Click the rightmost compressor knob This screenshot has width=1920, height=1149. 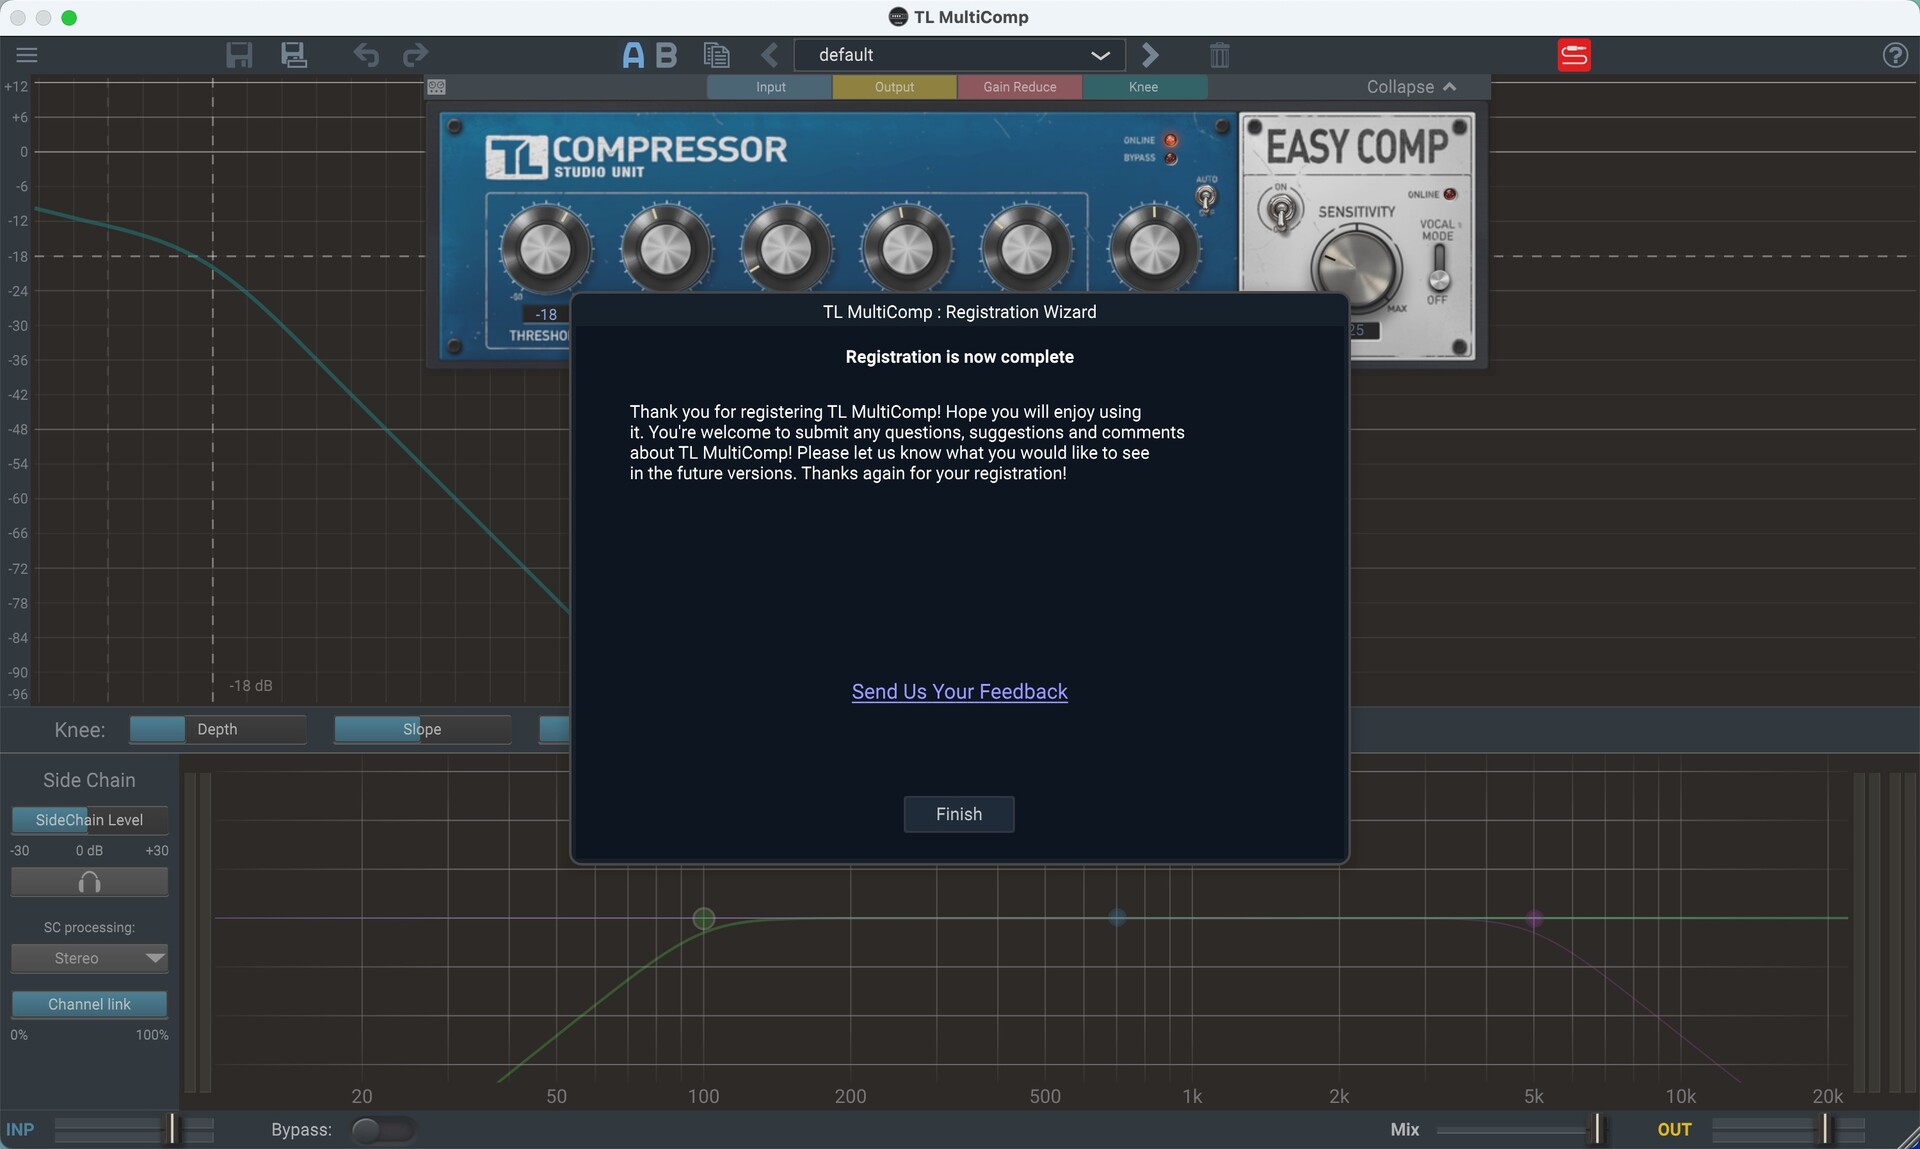pos(1154,250)
